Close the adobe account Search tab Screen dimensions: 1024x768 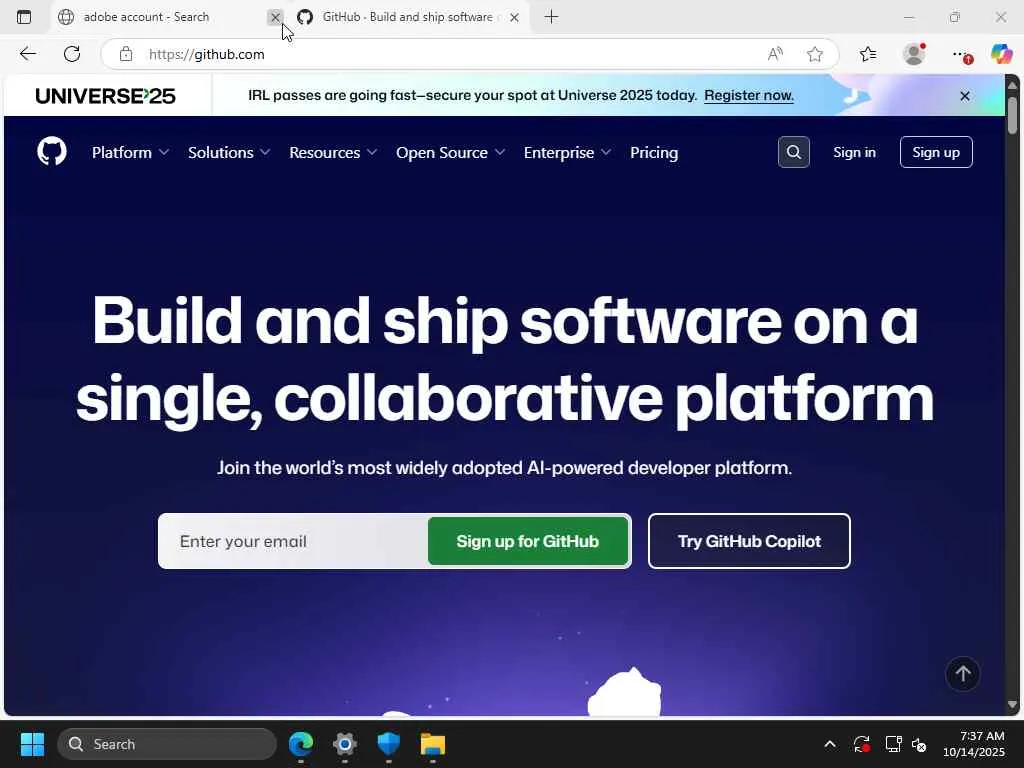(x=275, y=18)
